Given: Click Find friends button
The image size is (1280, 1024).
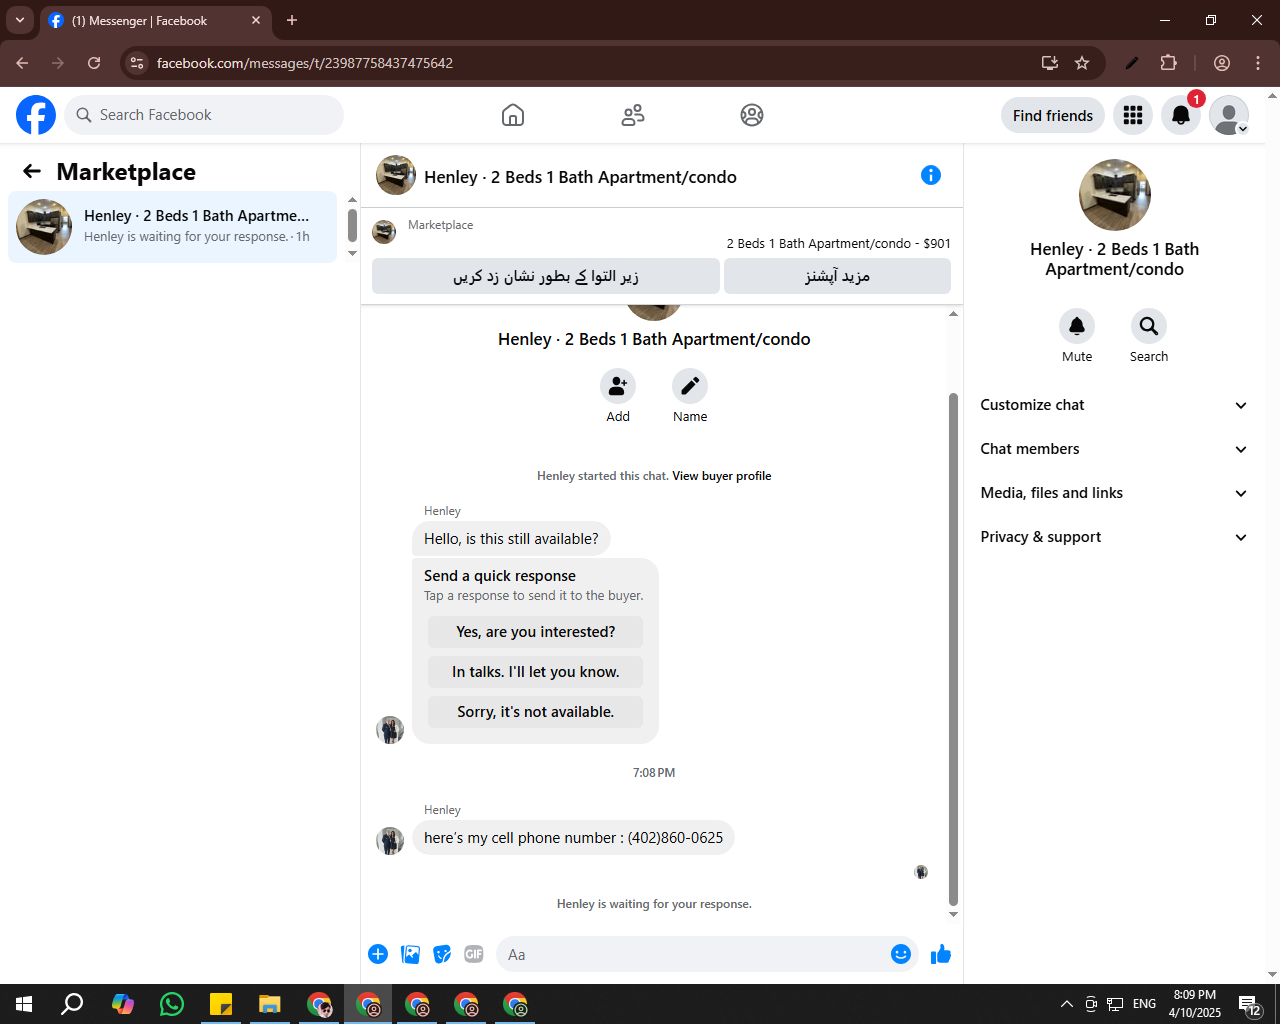Looking at the screenshot, I should click(1053, 115).
